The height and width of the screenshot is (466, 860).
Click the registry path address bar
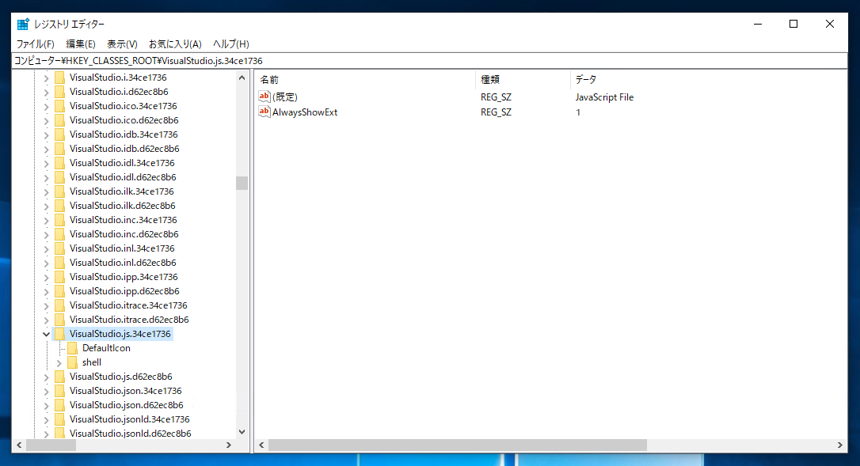coord(429,61)
